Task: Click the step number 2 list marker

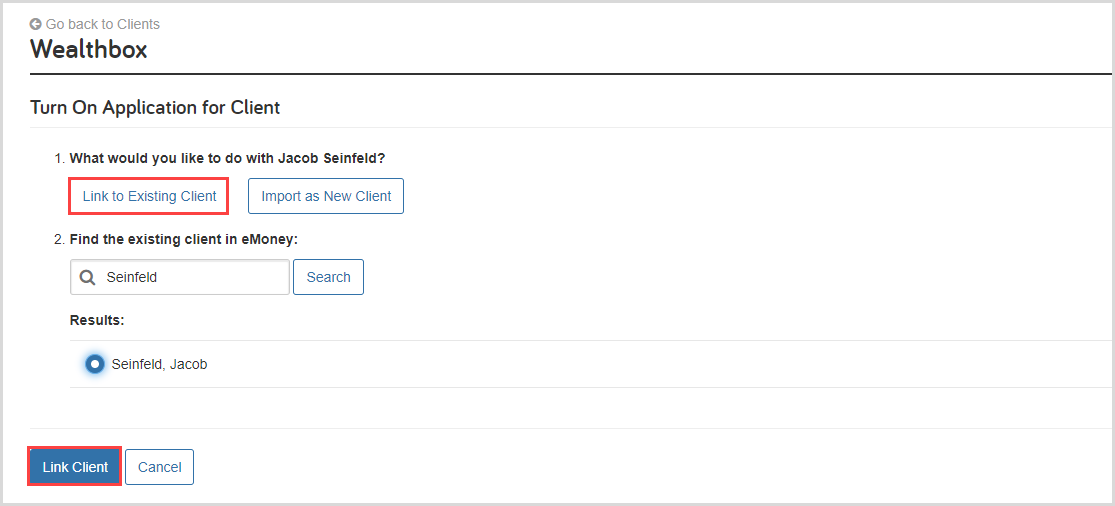Action: (59, 240)
